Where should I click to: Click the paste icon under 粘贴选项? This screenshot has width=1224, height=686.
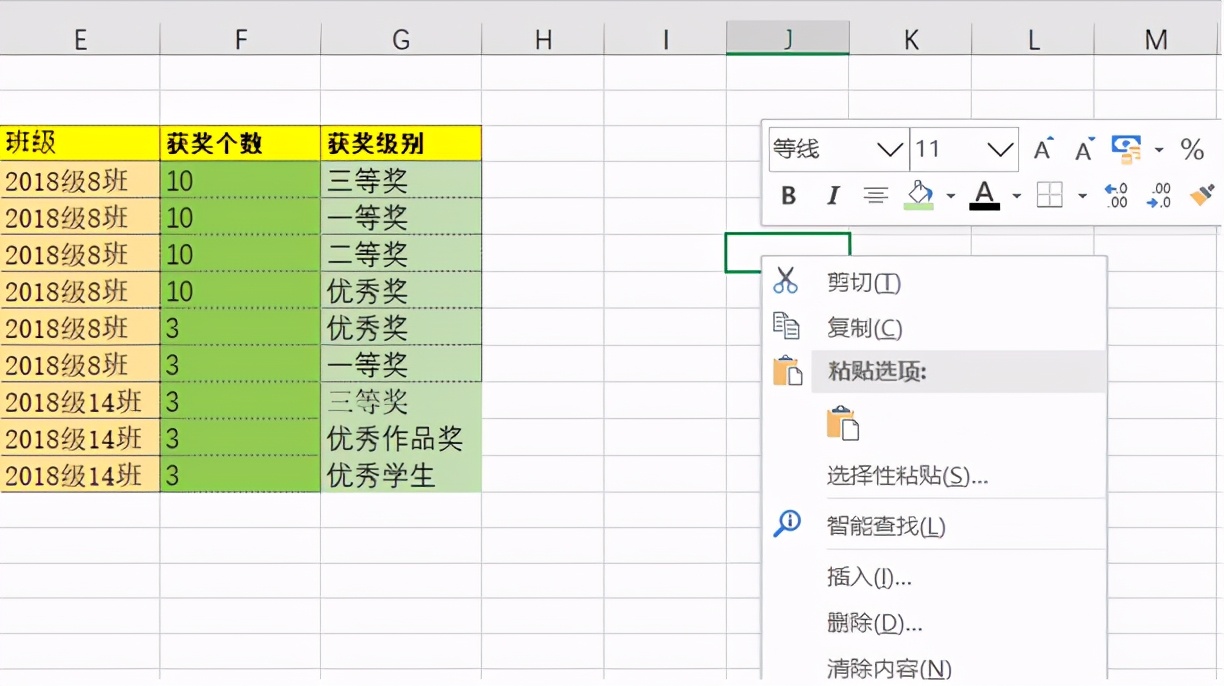[843, 424]
